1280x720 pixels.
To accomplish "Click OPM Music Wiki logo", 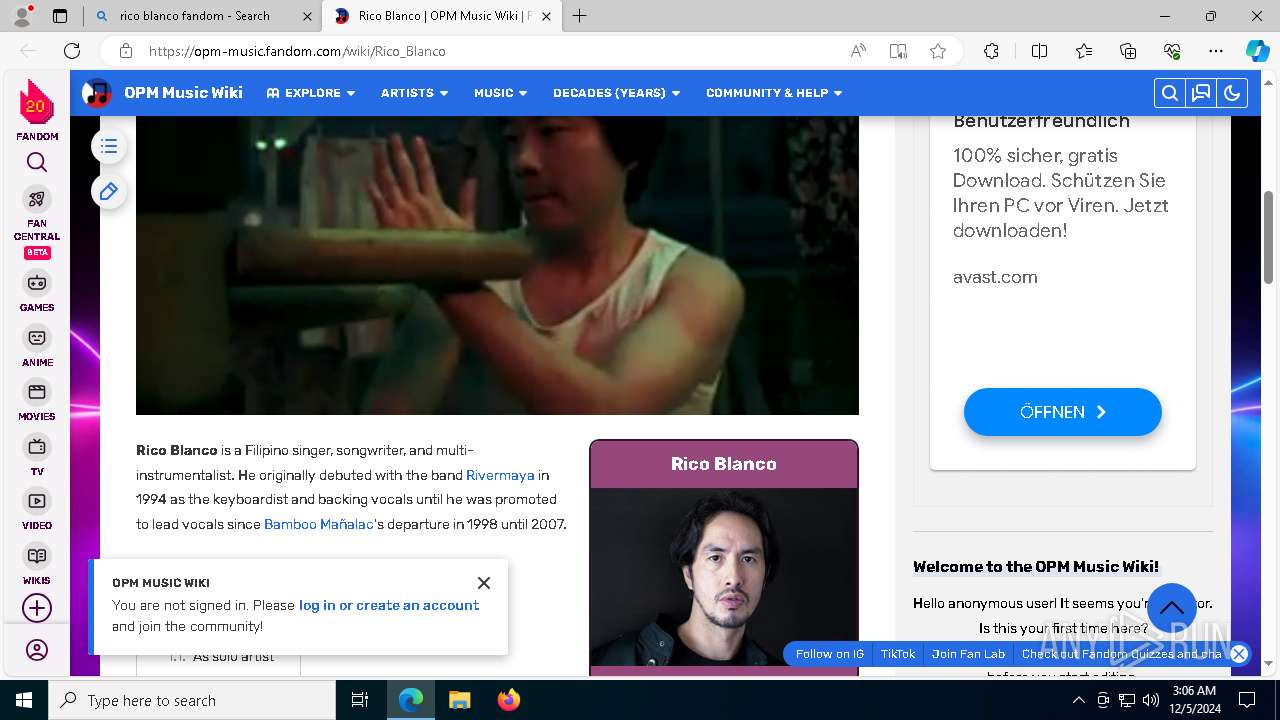I will pos(97,93).
